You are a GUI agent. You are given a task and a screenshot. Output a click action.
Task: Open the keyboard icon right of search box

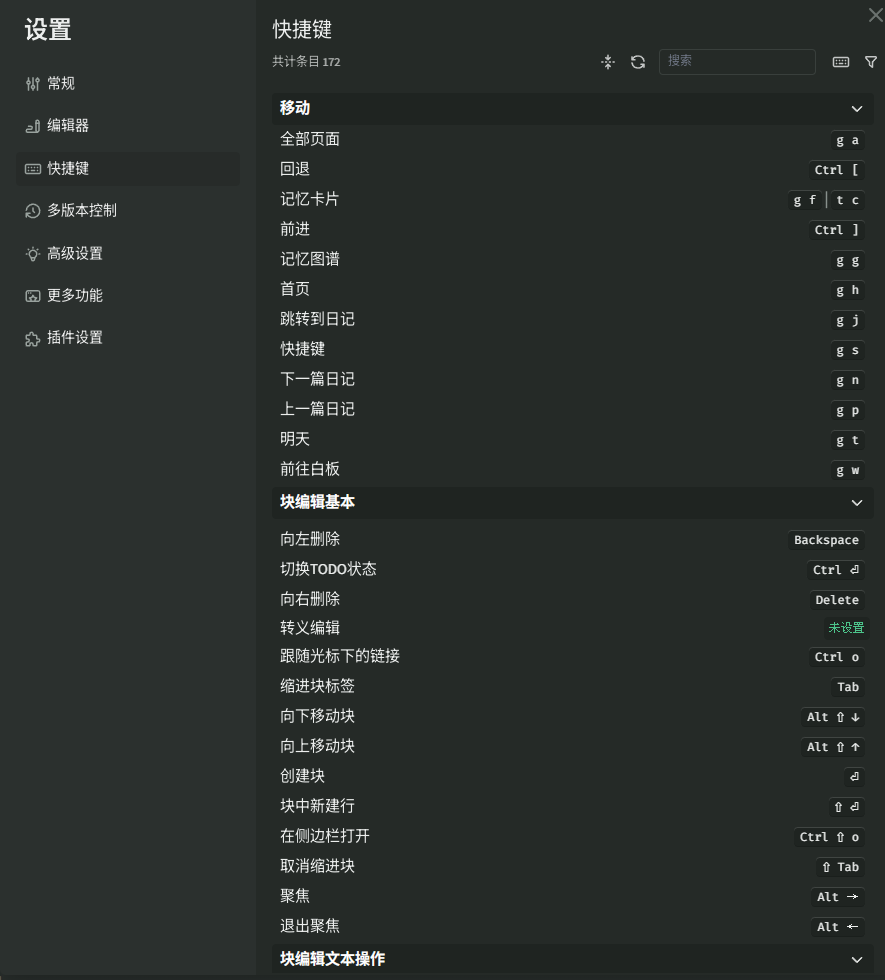pos(840,62)
